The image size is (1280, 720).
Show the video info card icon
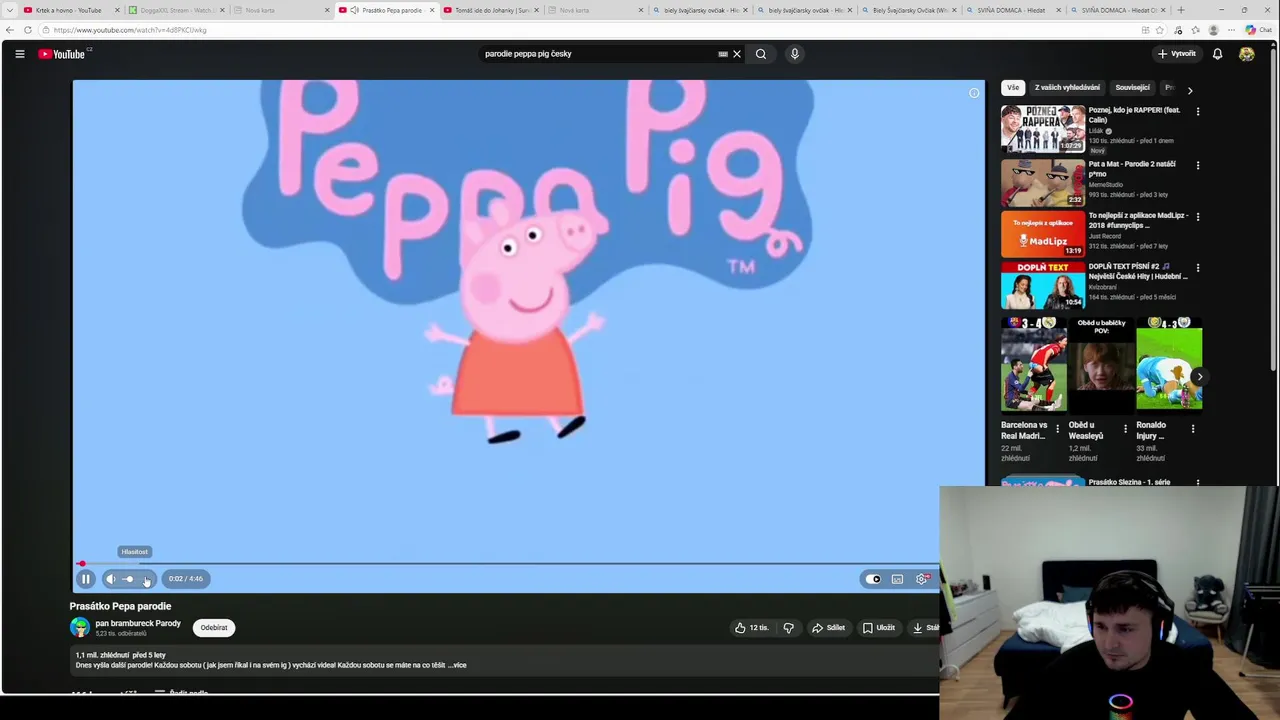(x=974, y=93)
